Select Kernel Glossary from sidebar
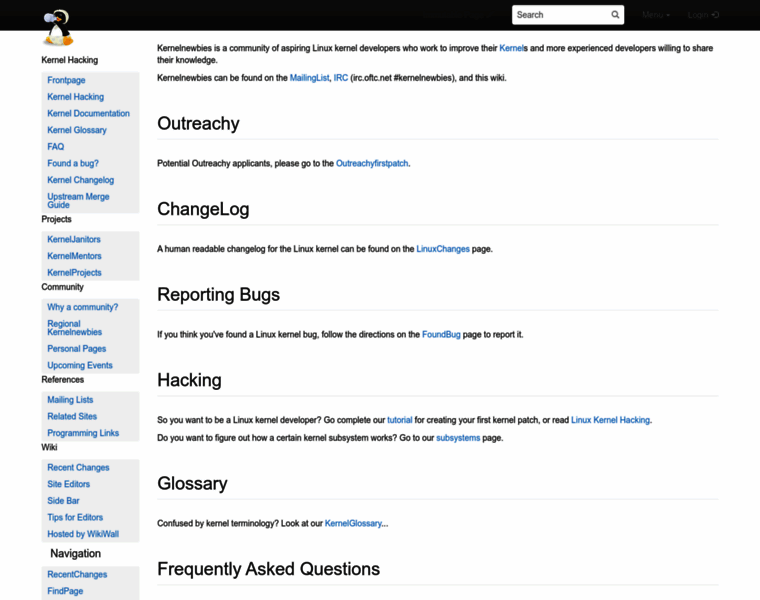Viewport: 760px width, 600px height. point(77,130)
